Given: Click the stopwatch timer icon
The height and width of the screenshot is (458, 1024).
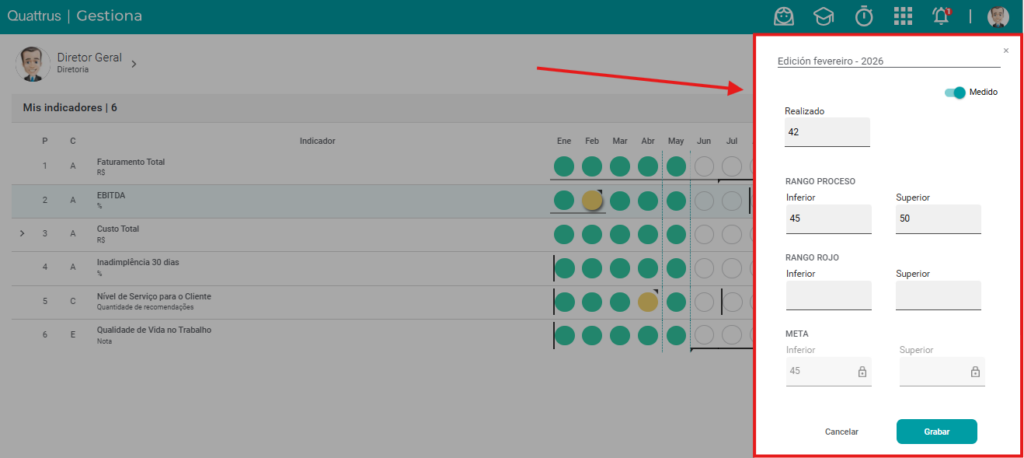Looking at the screenshot, I should pyautogui.click(x=864, y=16).
